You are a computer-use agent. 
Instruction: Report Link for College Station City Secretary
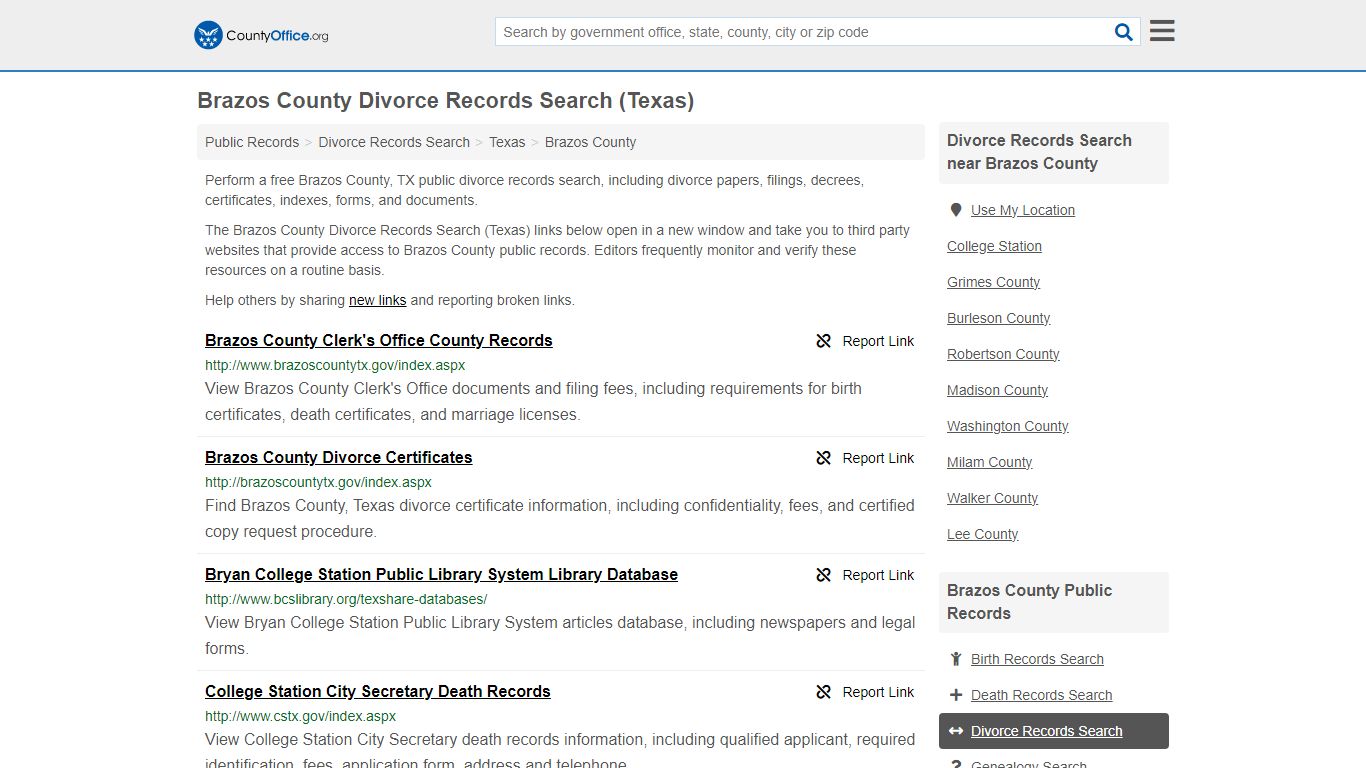pyautogui.click(x=878, y=692)
